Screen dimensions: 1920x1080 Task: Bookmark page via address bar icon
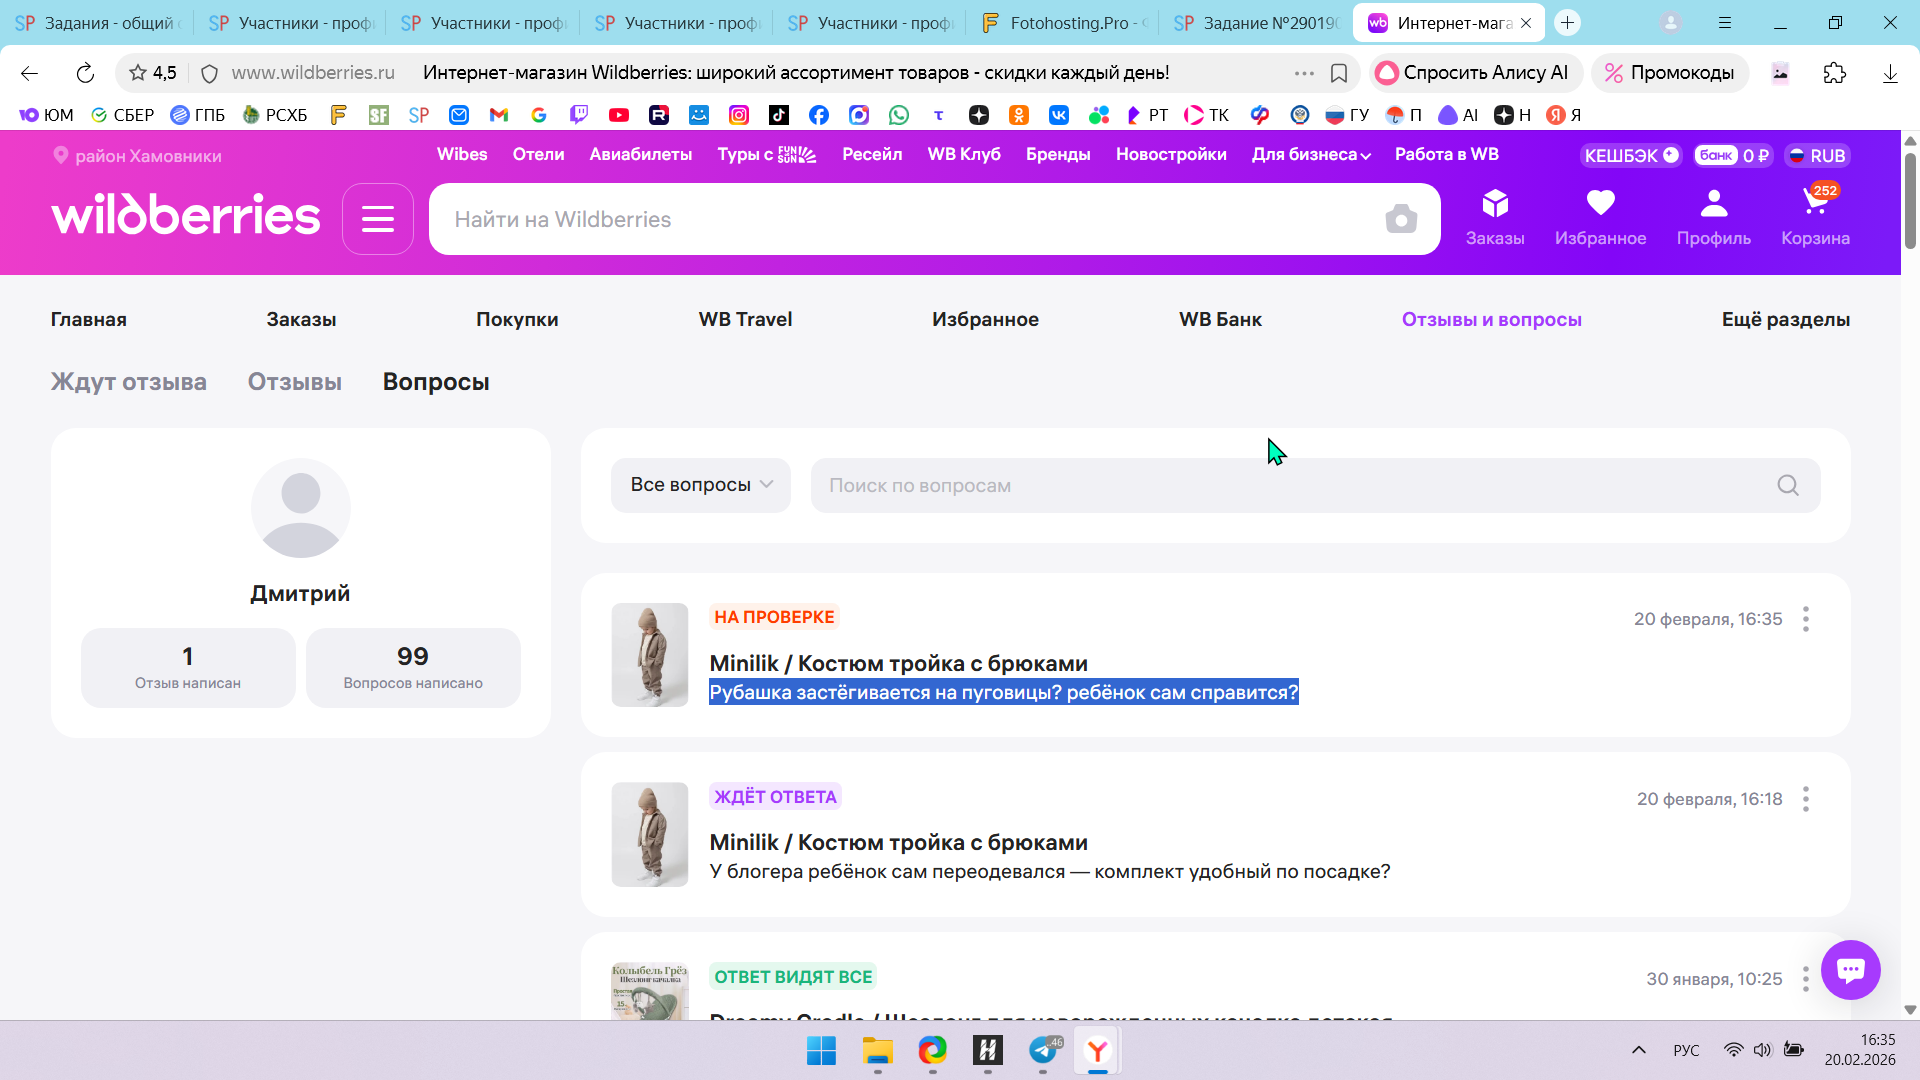(x=1339, y=73)
